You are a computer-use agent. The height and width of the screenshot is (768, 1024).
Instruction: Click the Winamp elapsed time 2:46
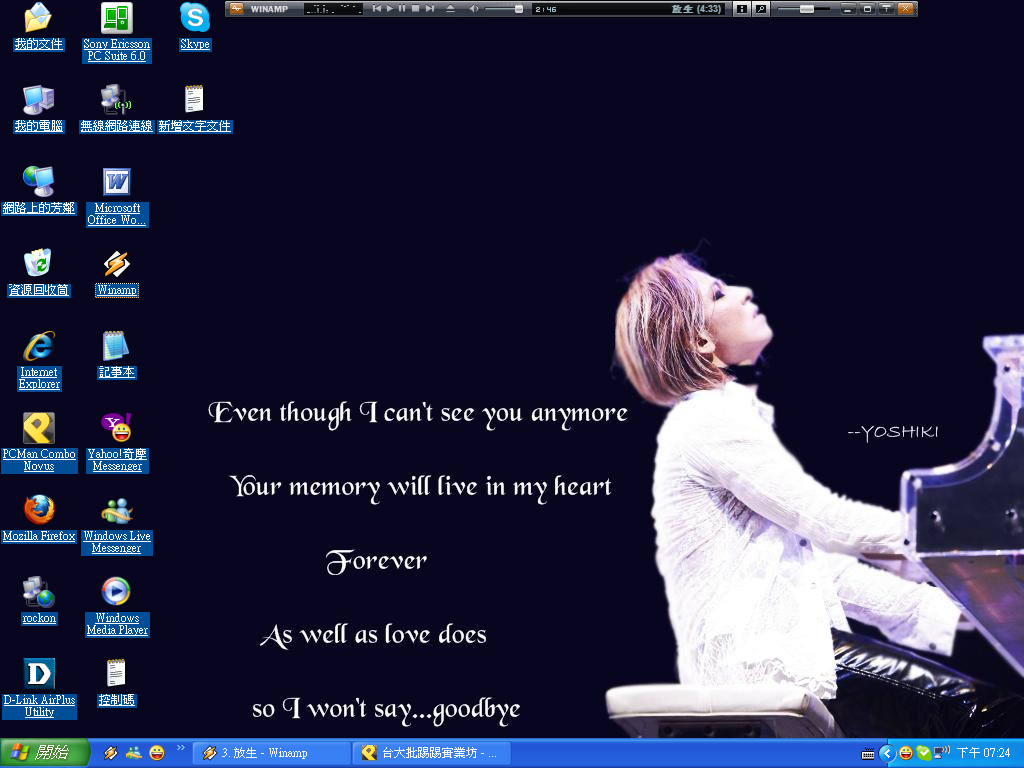pyautogui.click(x=546, y=9)
